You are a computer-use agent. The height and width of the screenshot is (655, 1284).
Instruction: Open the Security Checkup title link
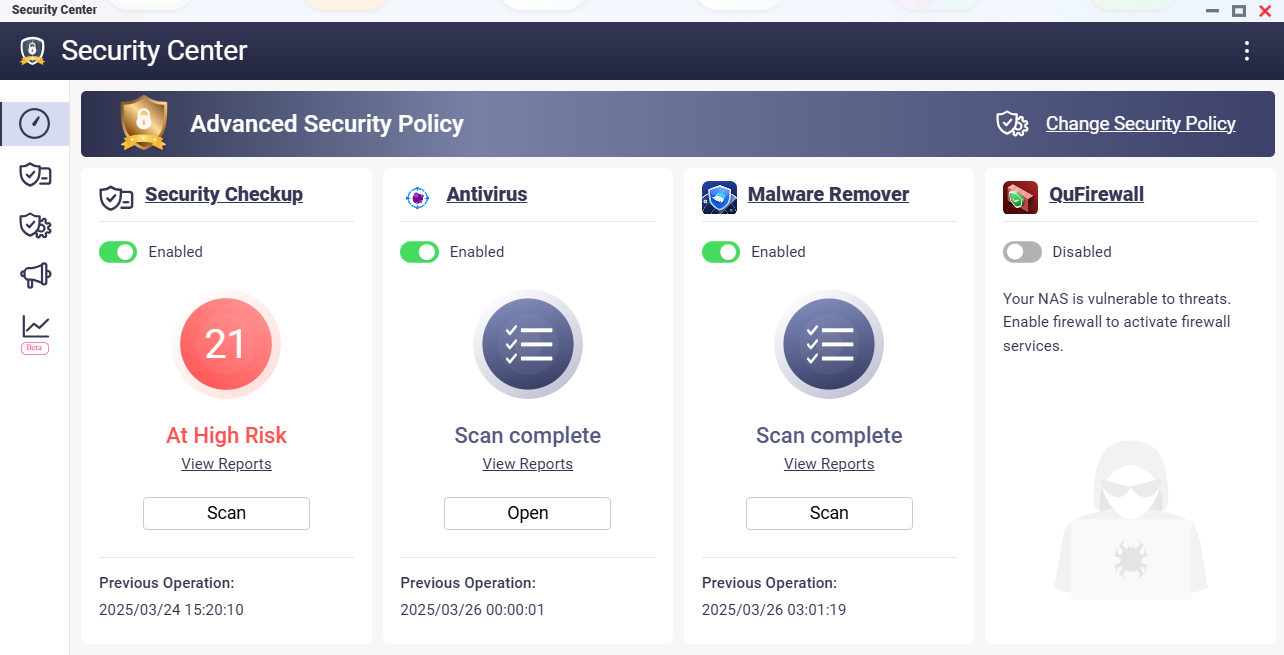click(224, 194)
